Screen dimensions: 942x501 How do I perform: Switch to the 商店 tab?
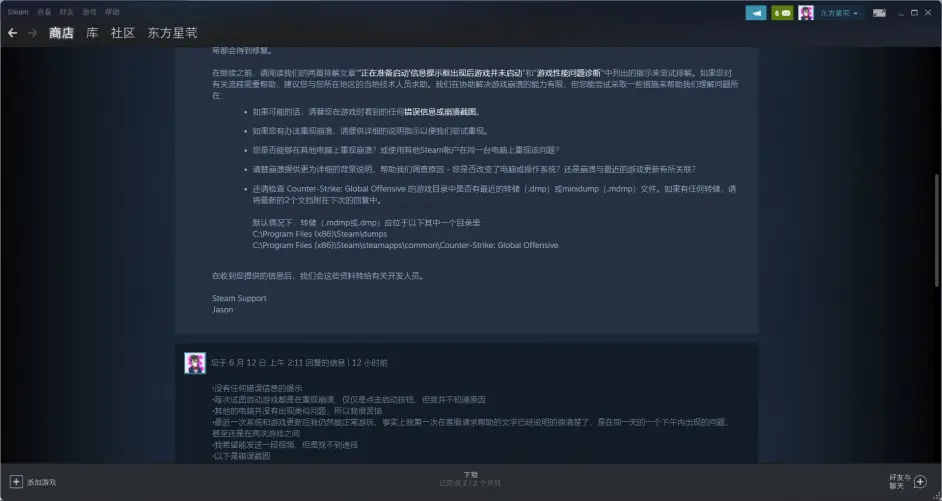click(x=61, y=33)
